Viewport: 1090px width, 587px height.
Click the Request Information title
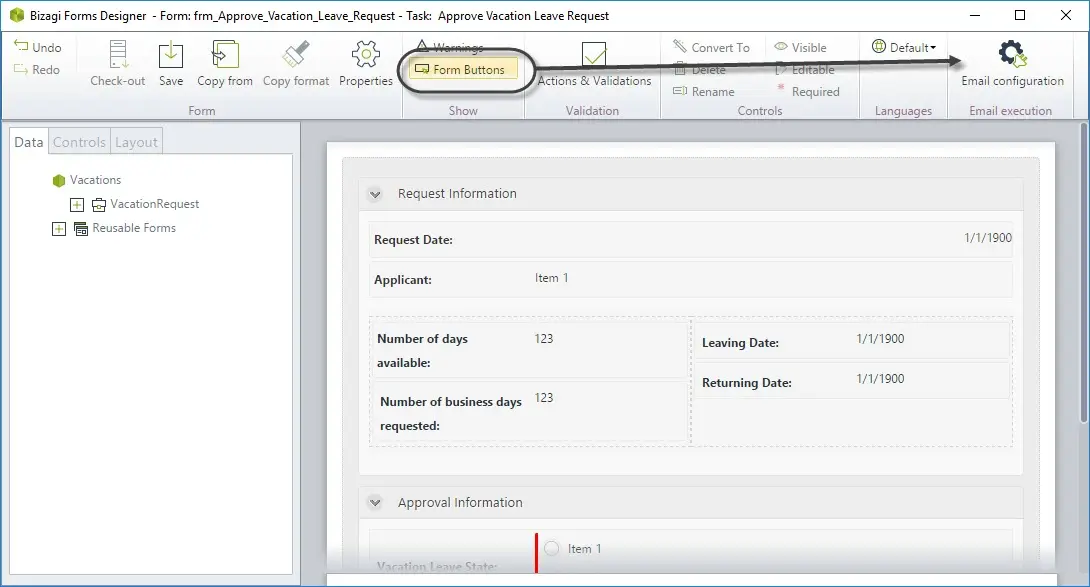click(457, 193)
